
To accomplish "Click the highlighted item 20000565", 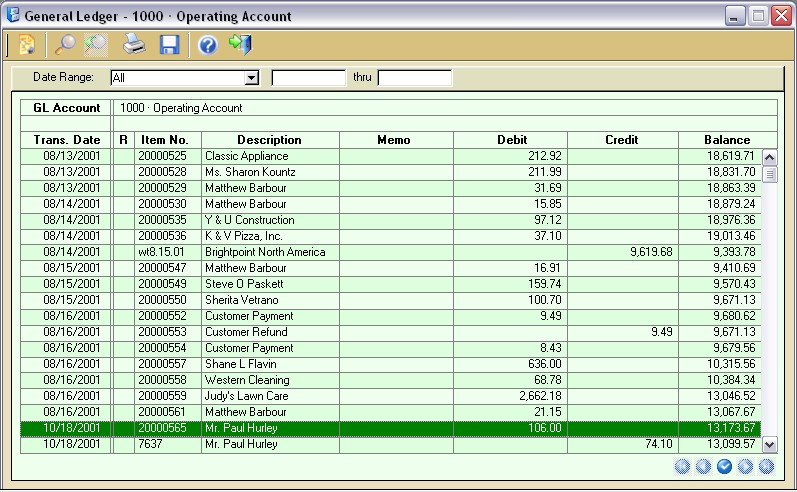I will [162, 428].
